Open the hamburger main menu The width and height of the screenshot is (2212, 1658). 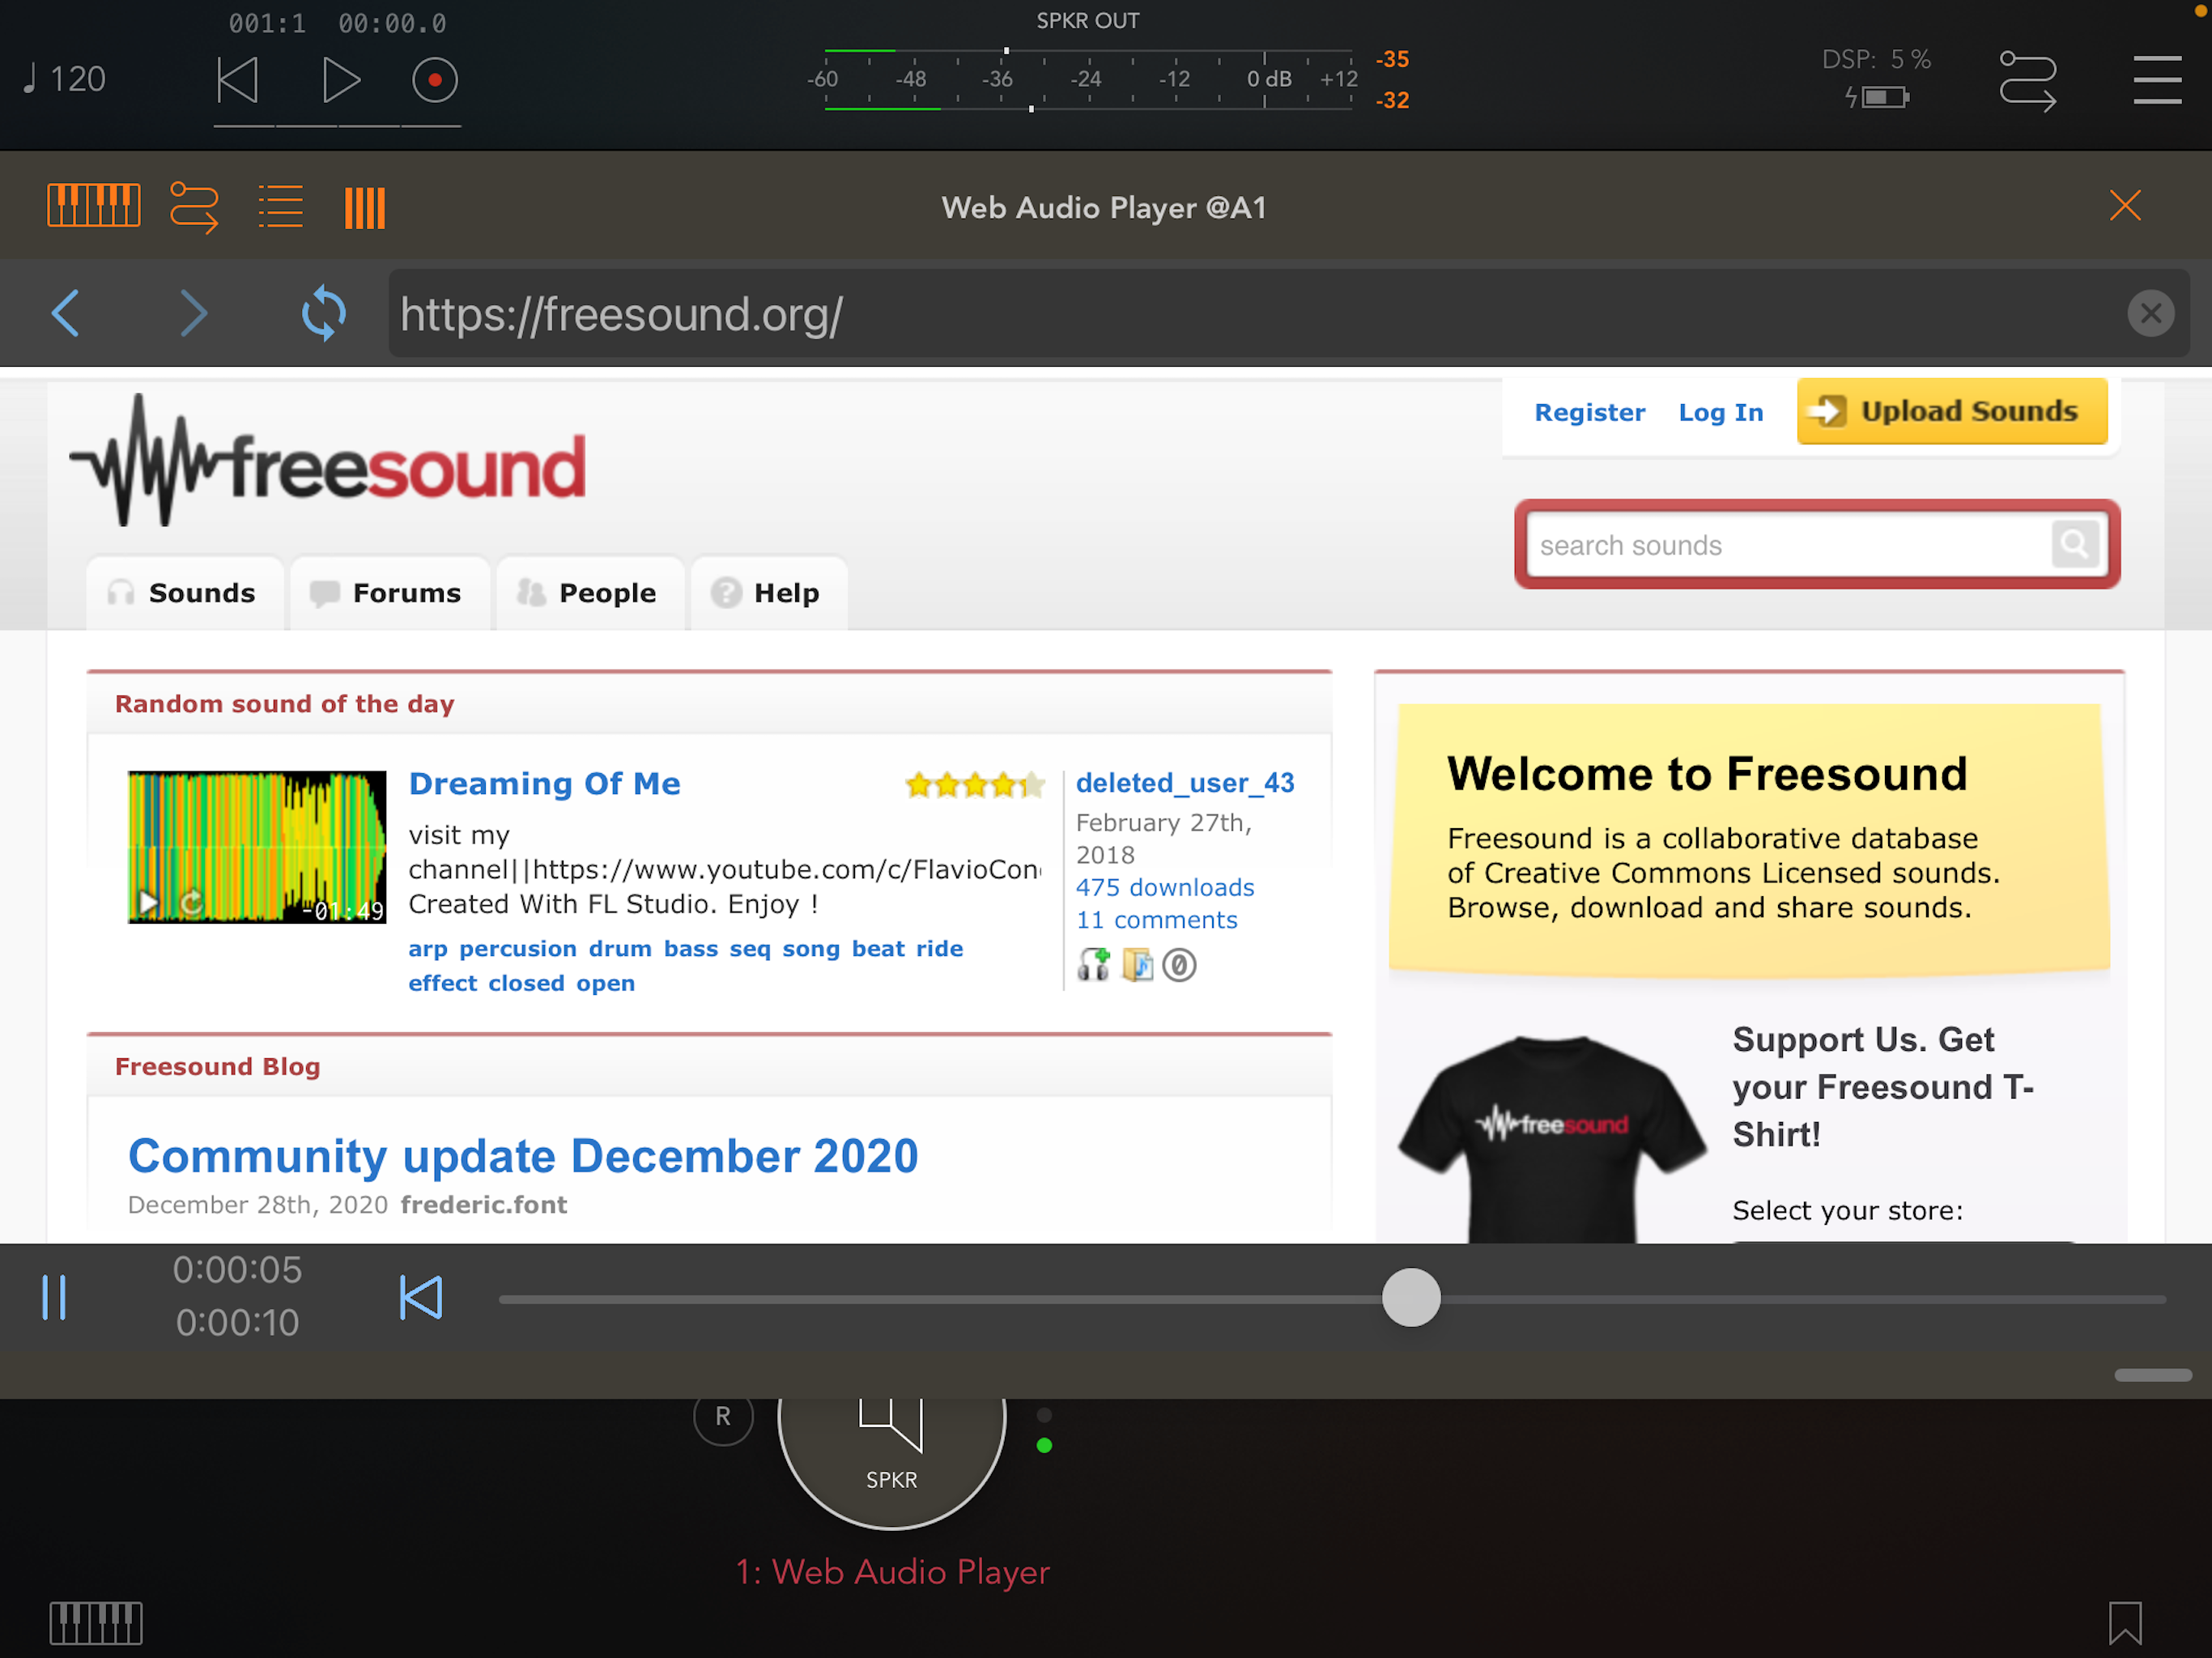click(x=2157, y=80)
